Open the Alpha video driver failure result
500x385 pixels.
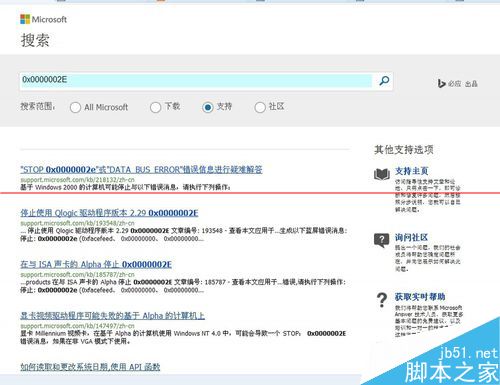coord(113,316)
